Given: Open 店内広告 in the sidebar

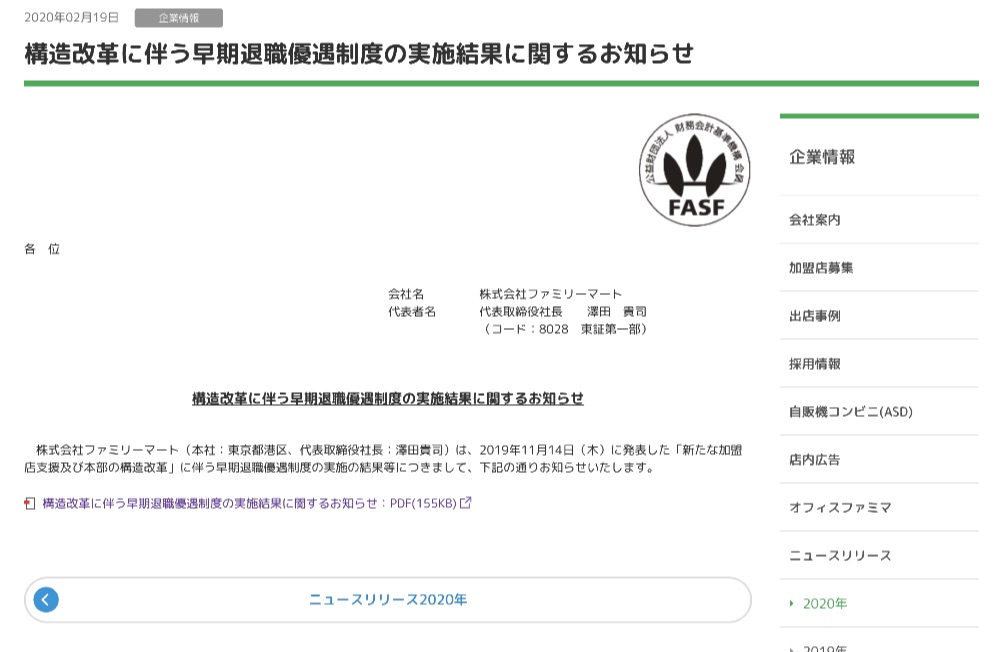Looking at the screenshot, I should pyautogui.click(x=879, y=459).
